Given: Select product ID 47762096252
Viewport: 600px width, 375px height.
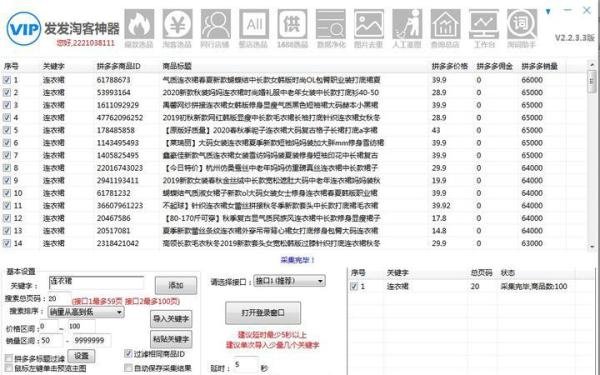Looking at the screenshot, I should point(120,117).
